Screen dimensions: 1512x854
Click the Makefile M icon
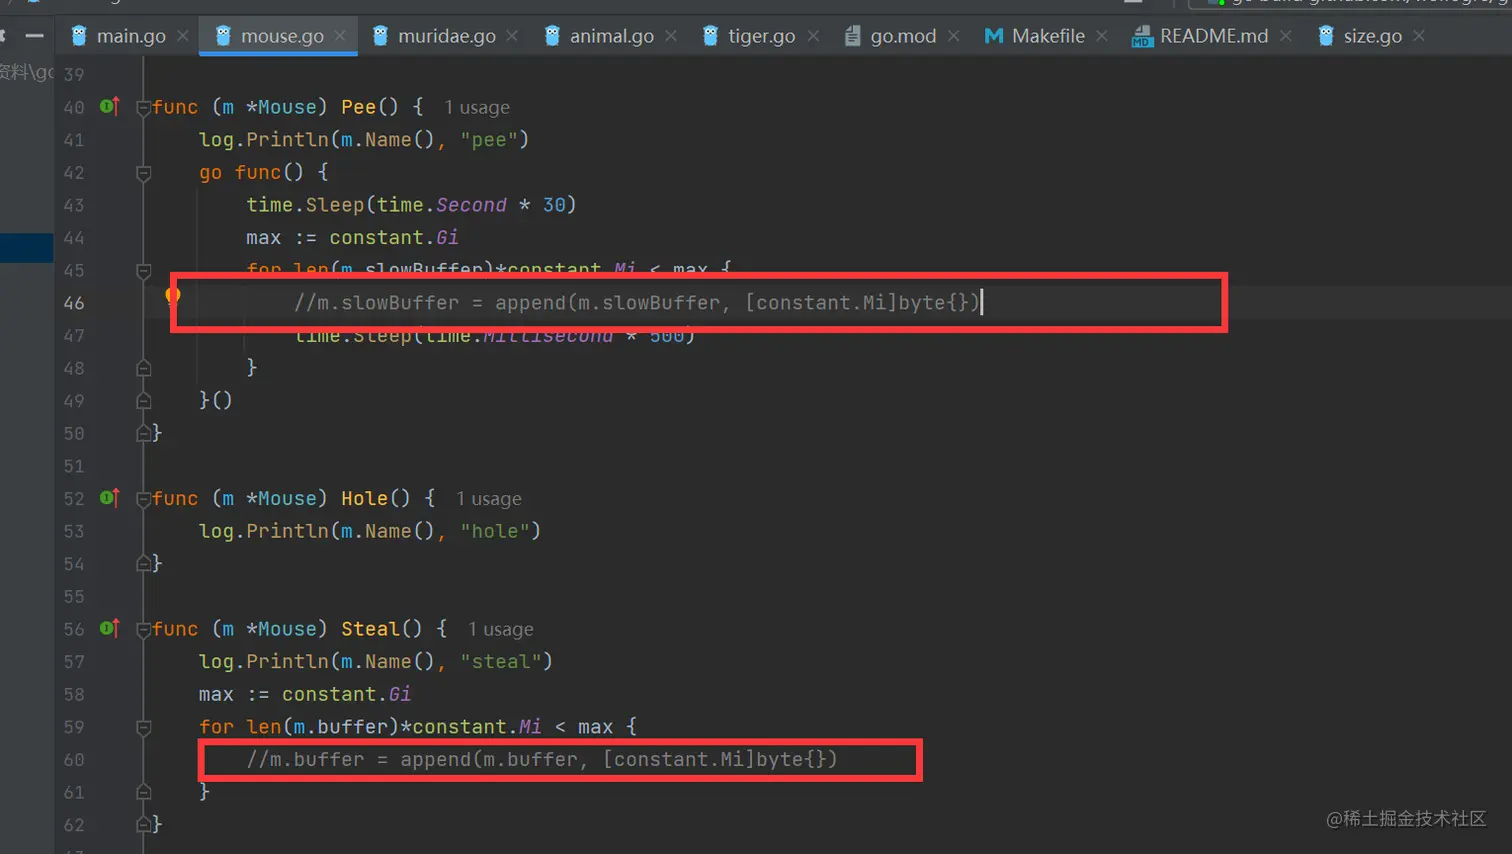pos(994,36)
